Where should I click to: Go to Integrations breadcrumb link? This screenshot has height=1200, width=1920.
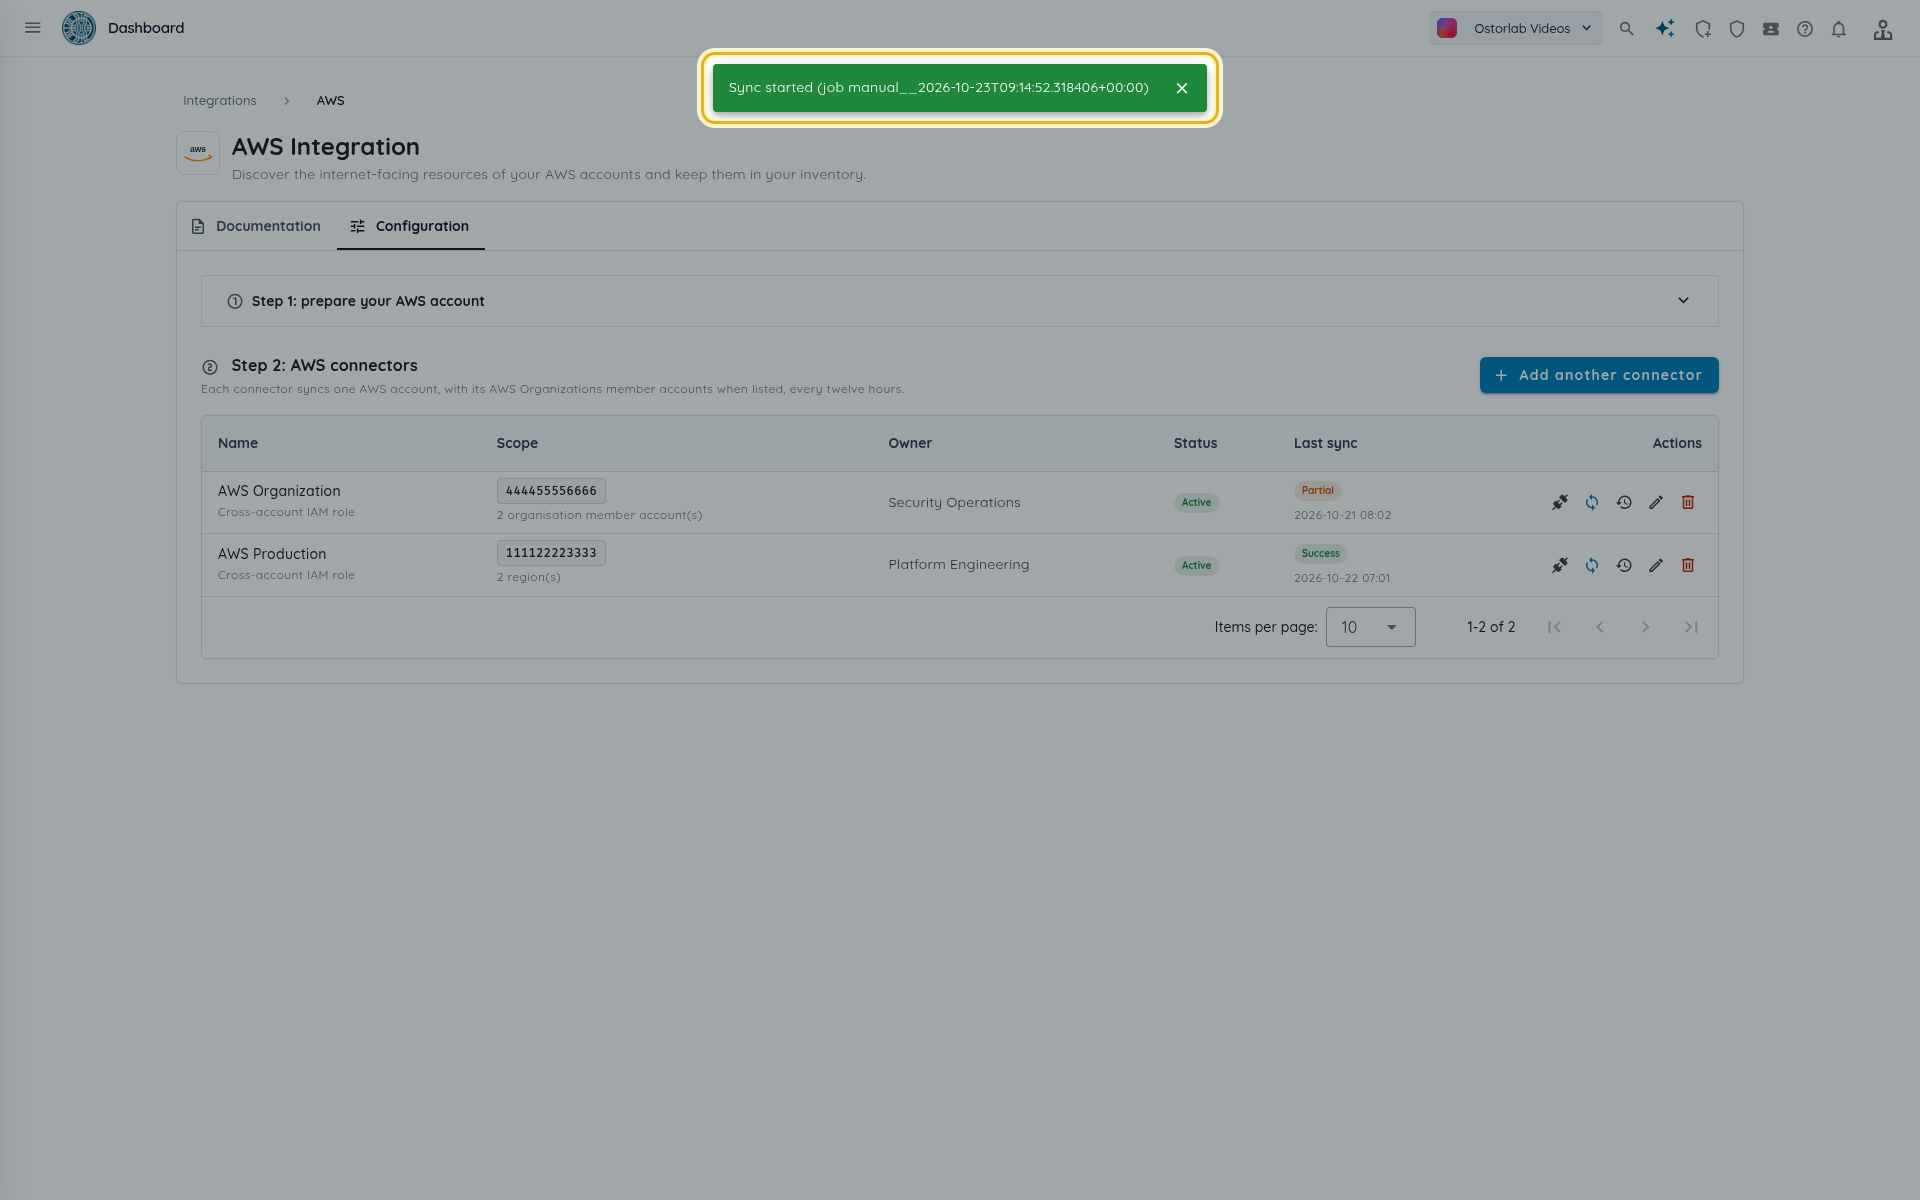[x=220, y=101]
